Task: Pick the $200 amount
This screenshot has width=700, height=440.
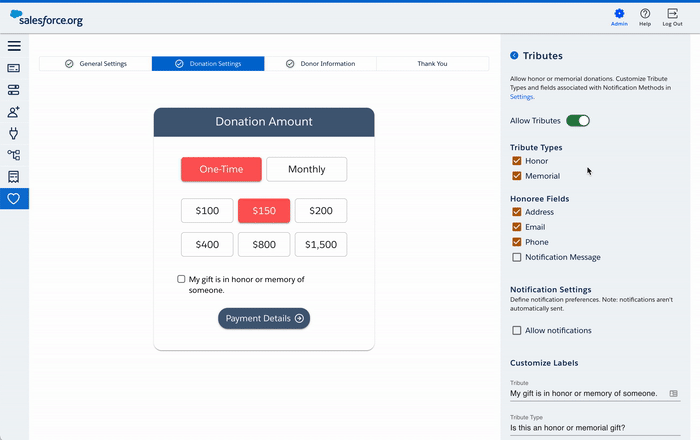Action: coord(321,211)
